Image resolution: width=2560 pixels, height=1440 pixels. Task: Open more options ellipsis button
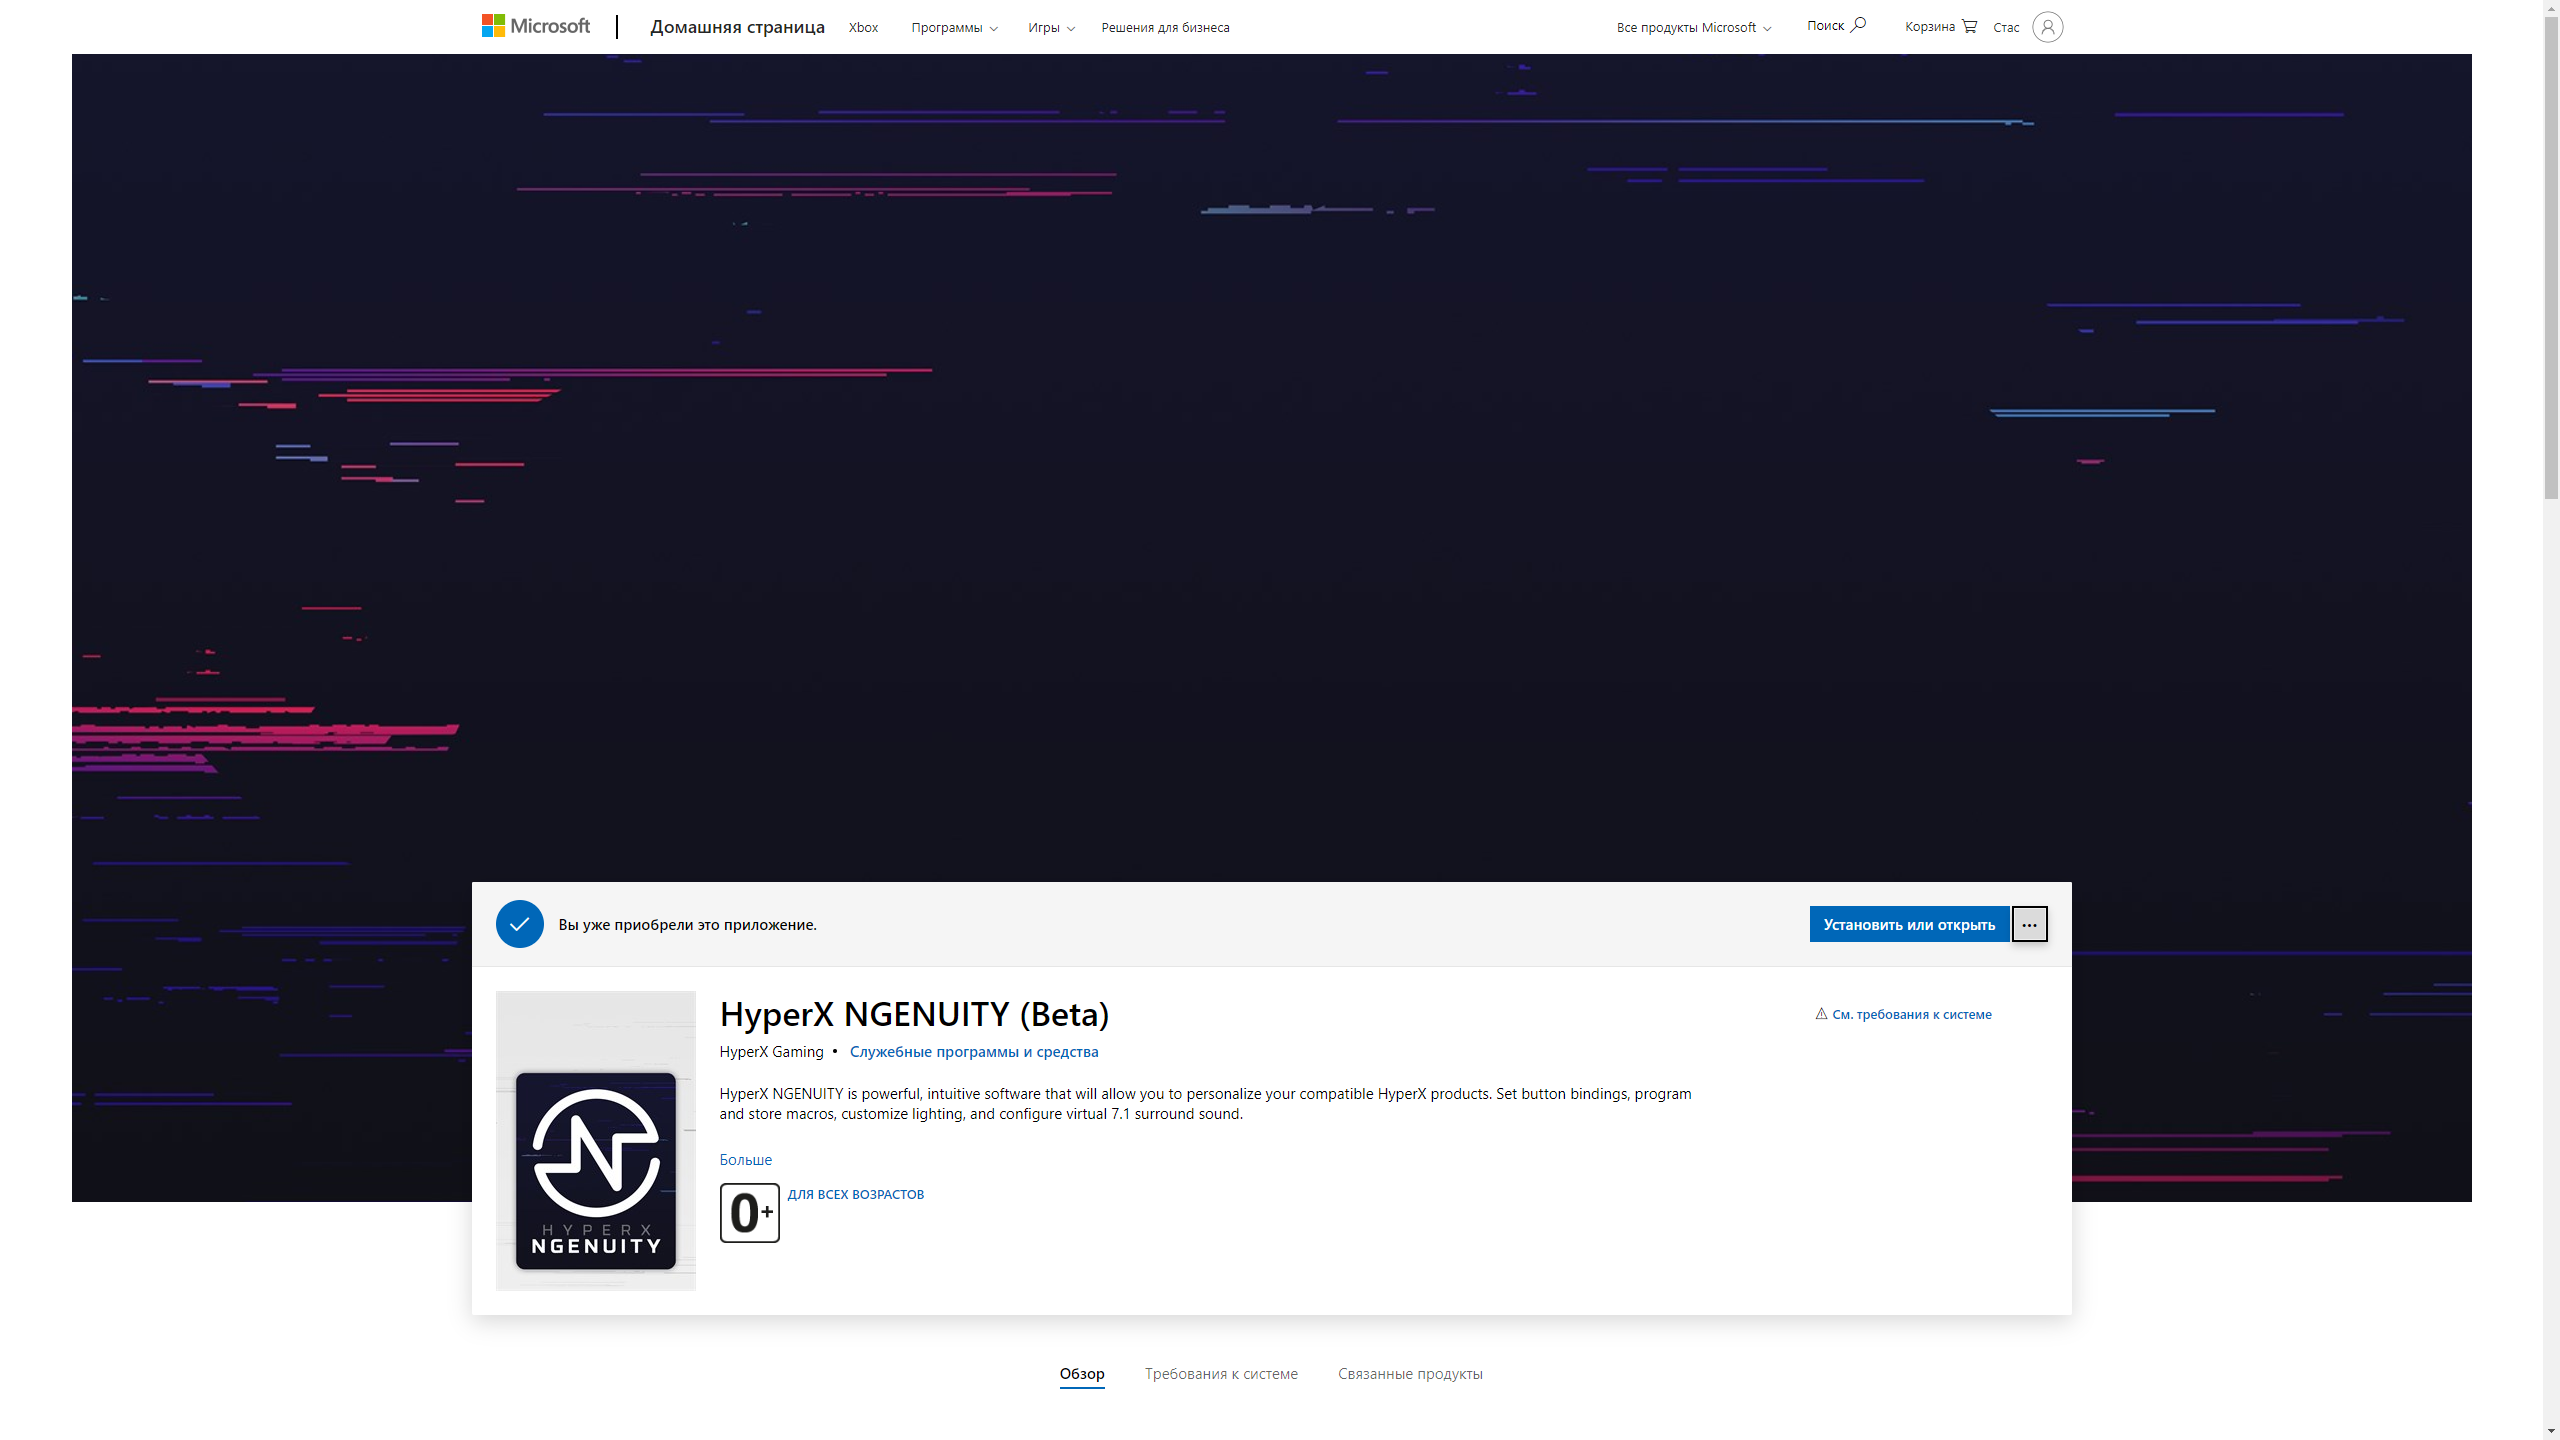(x=2029, y=925)
